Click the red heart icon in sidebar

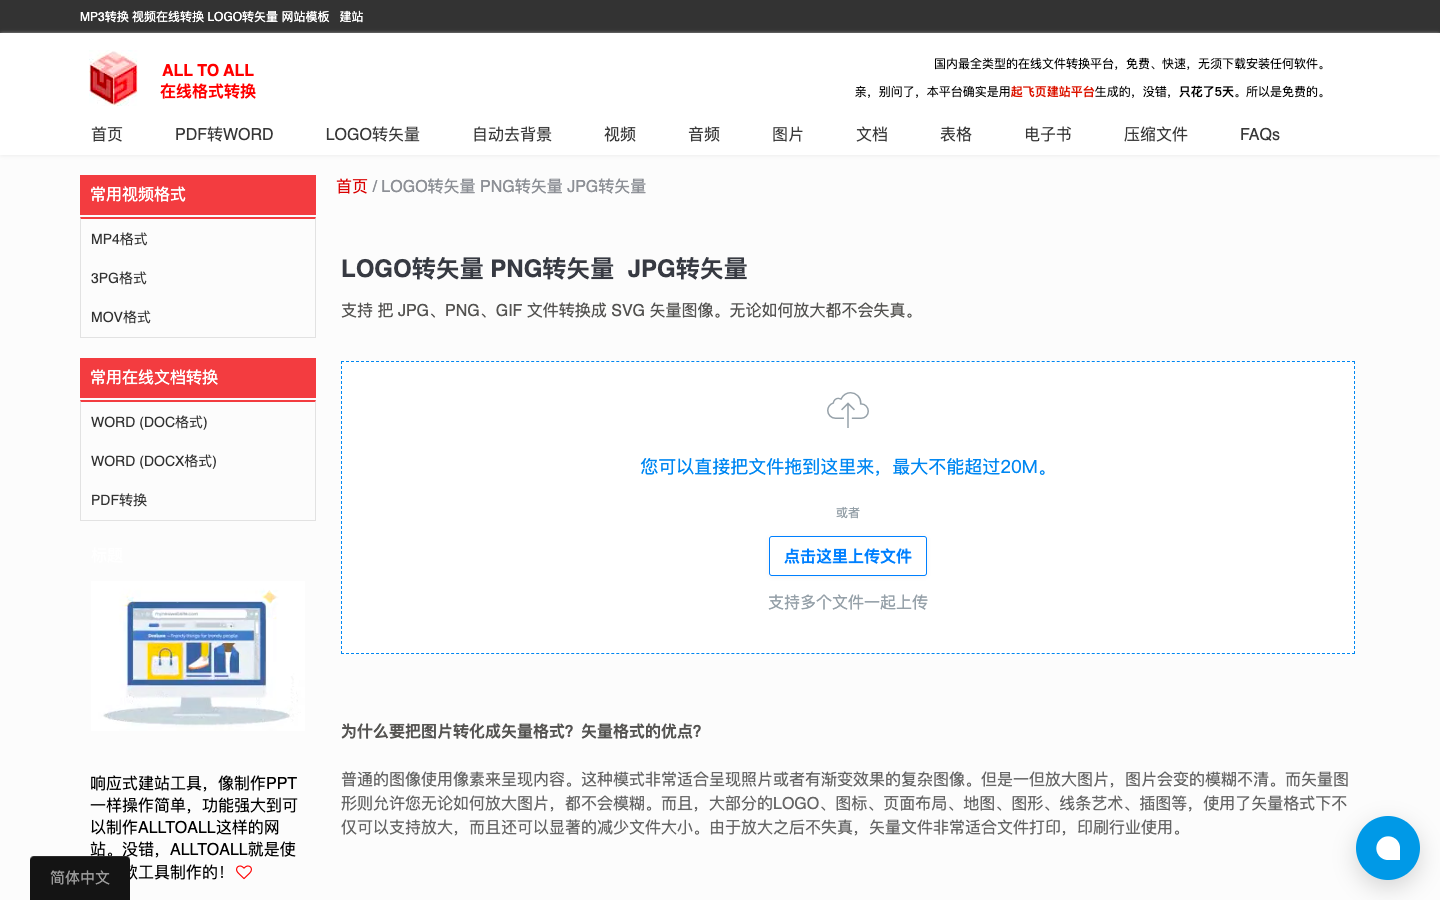click(x=244, y=872)
